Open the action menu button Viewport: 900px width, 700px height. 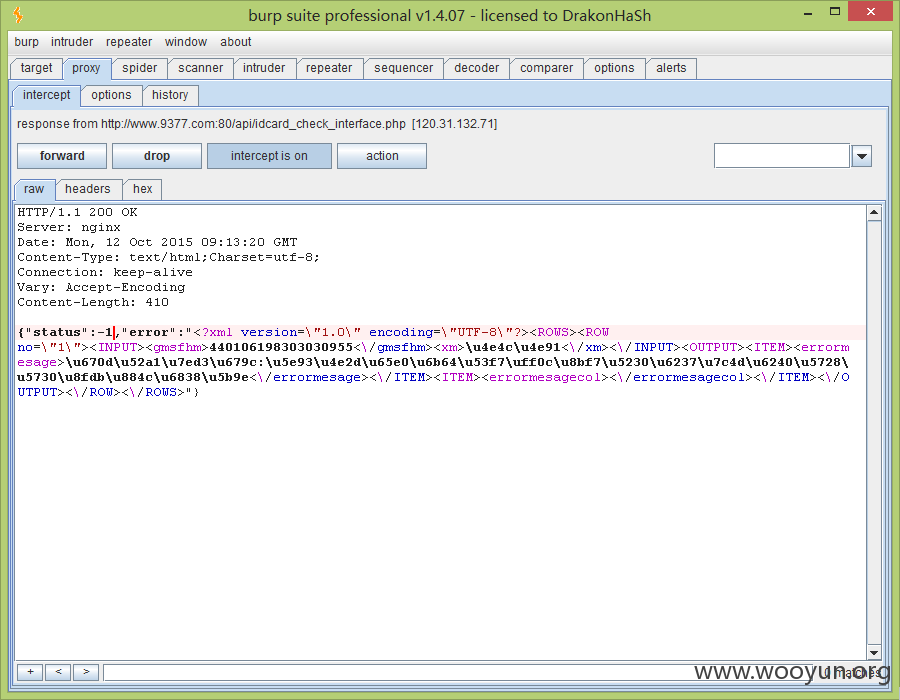[x=382, y=156]
